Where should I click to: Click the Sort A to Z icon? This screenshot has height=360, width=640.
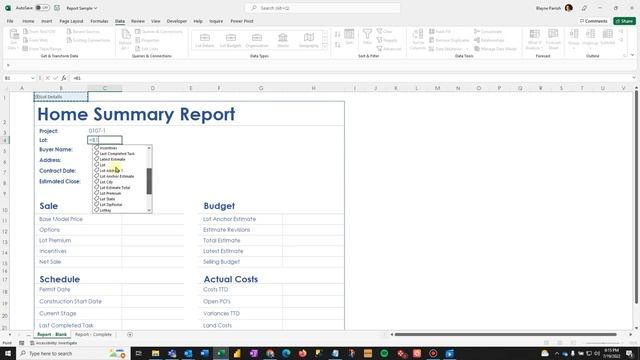pyautogui.click(x=338, y=35)
